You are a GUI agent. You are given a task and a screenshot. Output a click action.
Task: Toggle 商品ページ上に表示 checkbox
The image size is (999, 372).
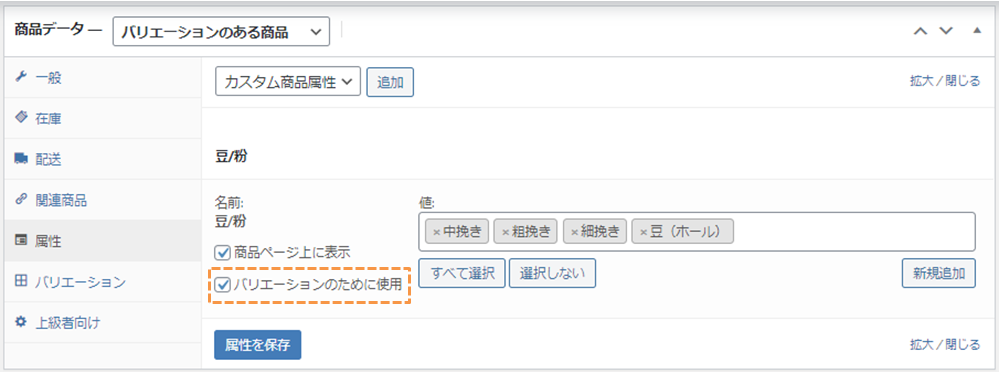point(222,252)
